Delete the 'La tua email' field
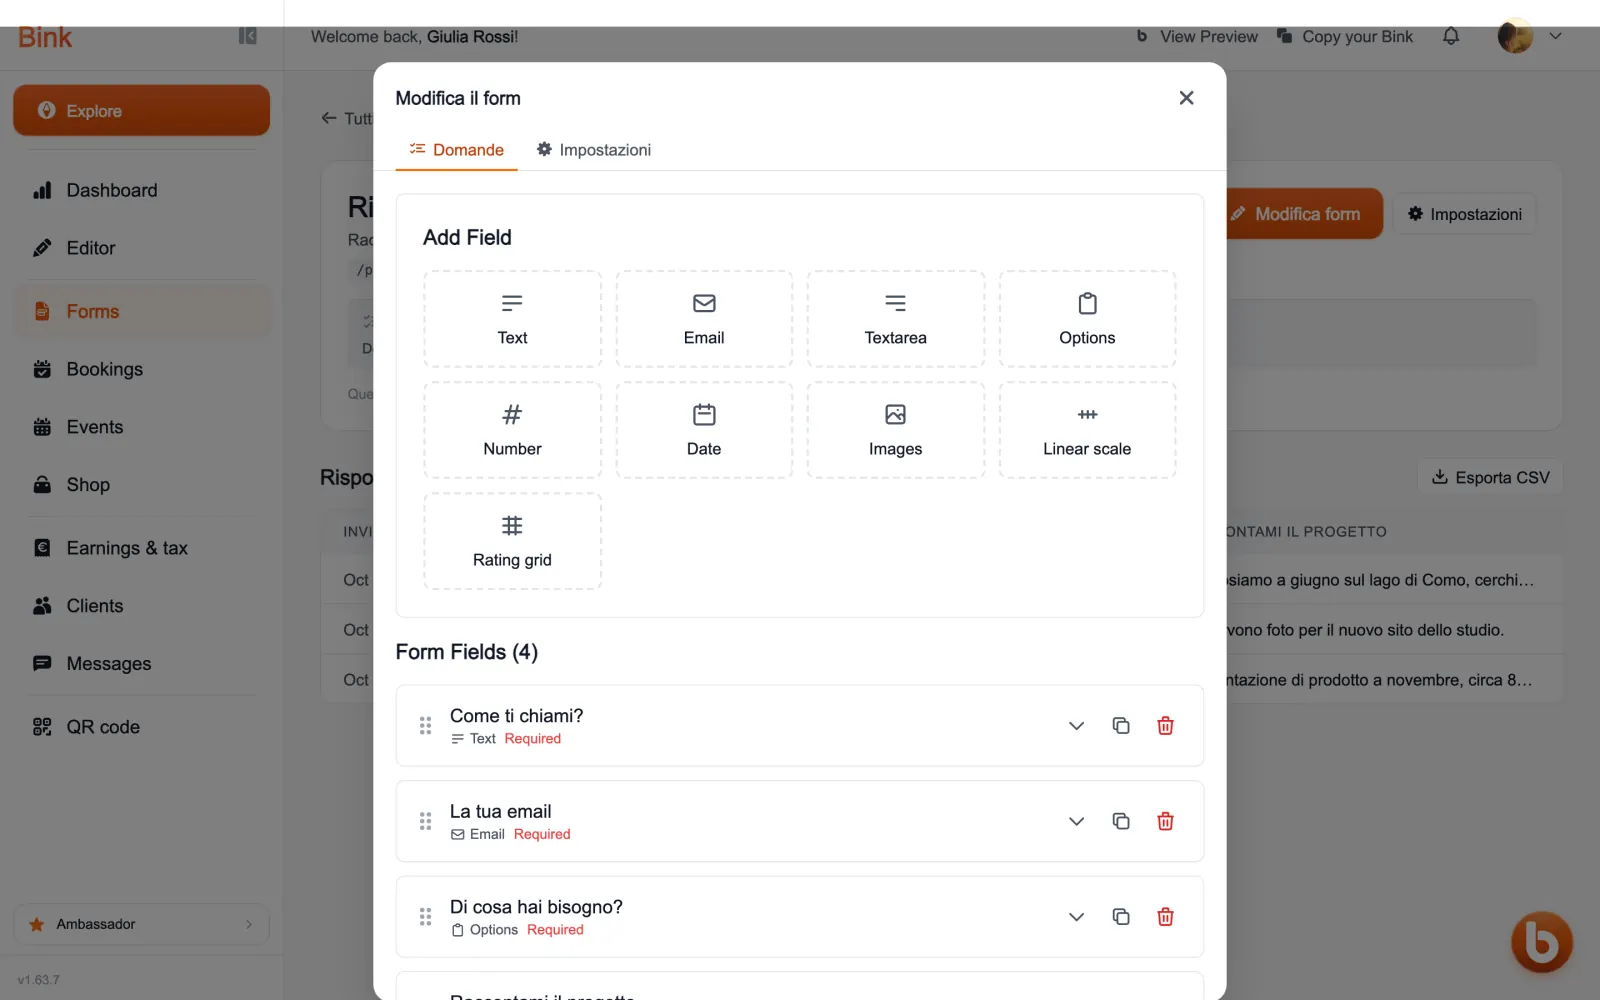The image size is (1600, 1000). [x=1165, y=822]
